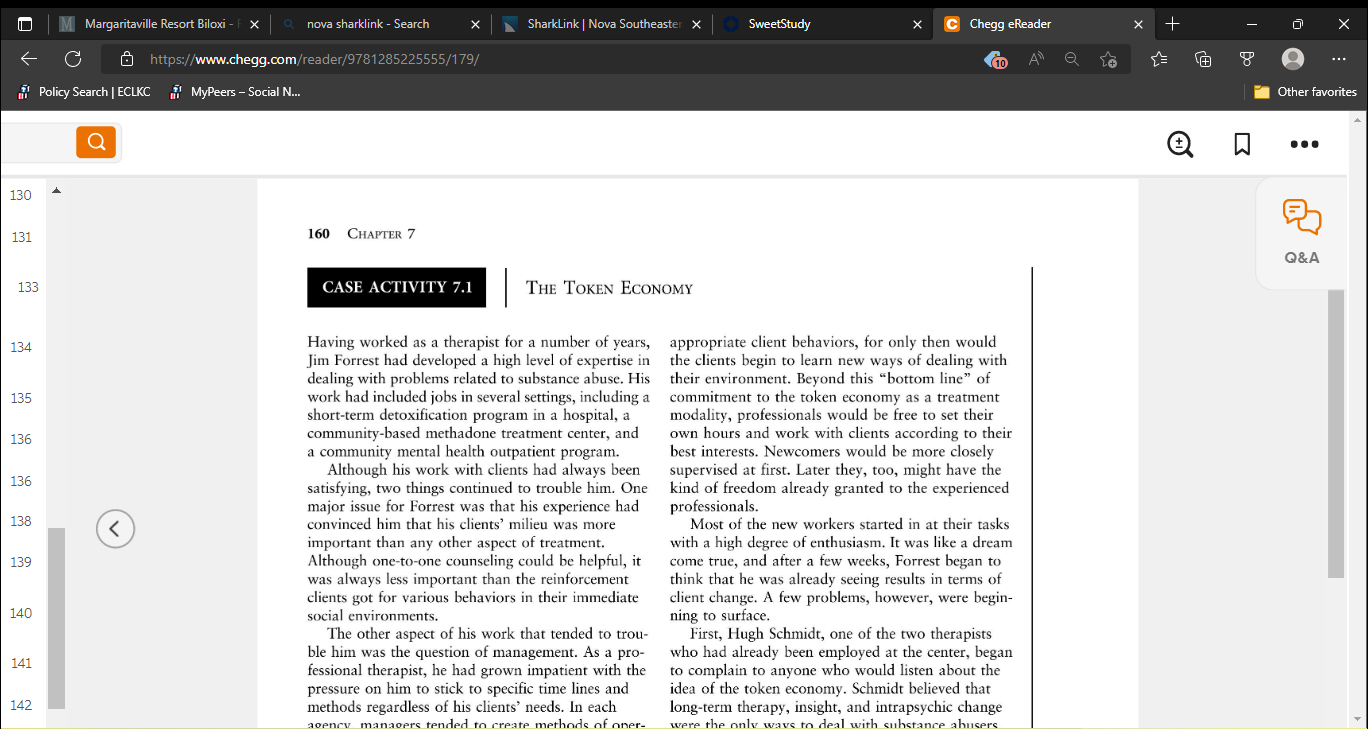The height and width of the screenshot is (729, 1368).
Task: Click the orange search button
Action: pyautogui.click(x=96, y=142)
